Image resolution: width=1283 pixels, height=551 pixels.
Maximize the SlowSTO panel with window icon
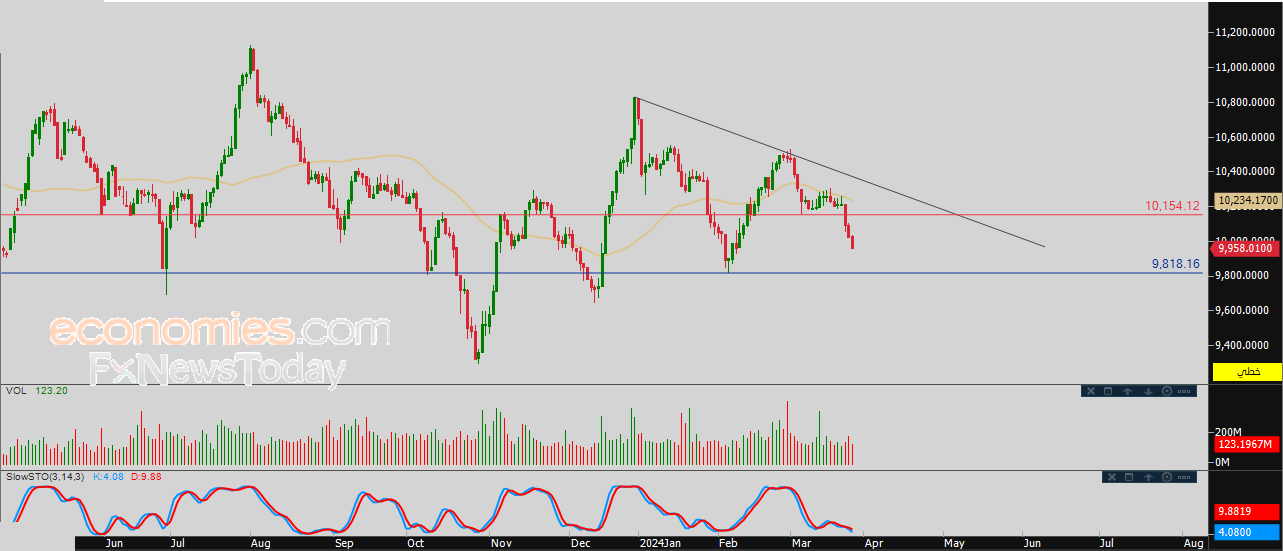click(1128, 478)
